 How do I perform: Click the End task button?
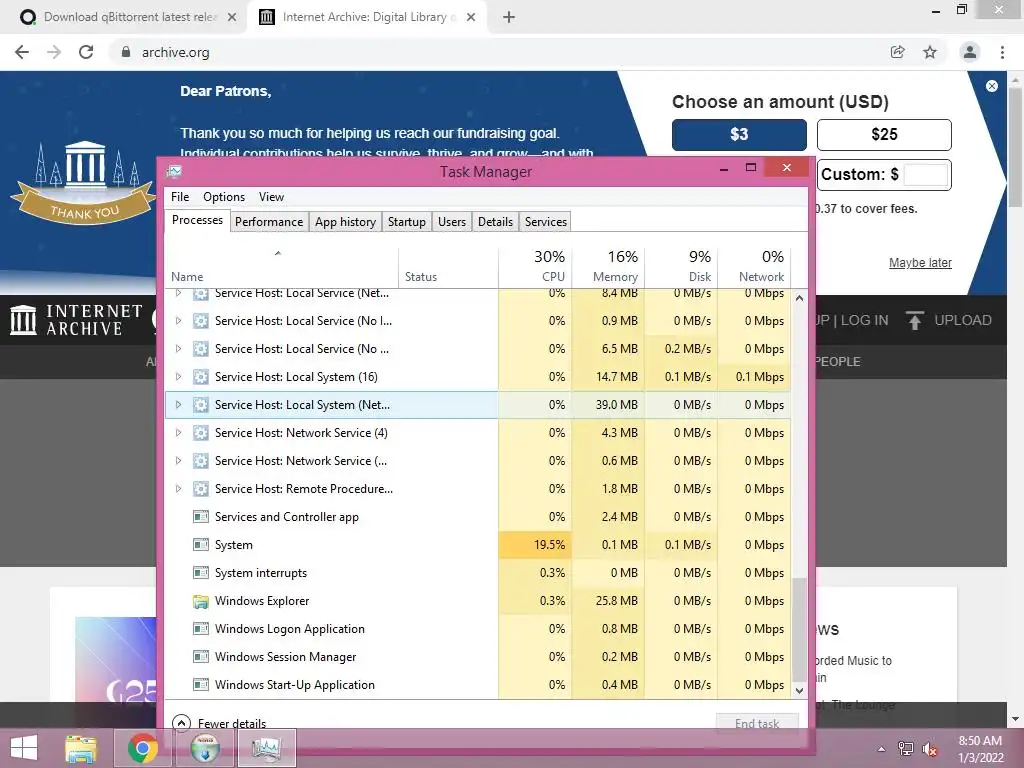tap(757, 723)
